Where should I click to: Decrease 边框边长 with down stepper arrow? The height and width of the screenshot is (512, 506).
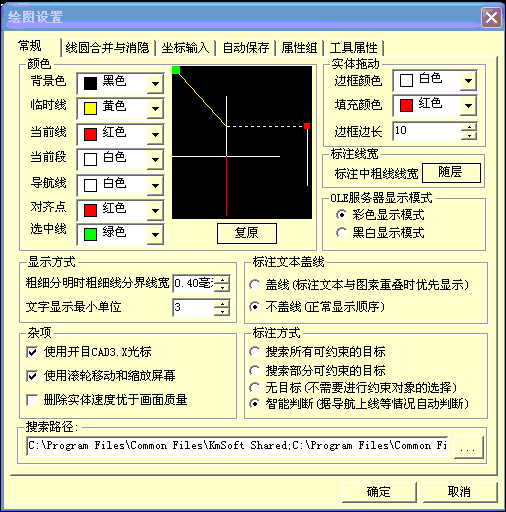(469, 135)
